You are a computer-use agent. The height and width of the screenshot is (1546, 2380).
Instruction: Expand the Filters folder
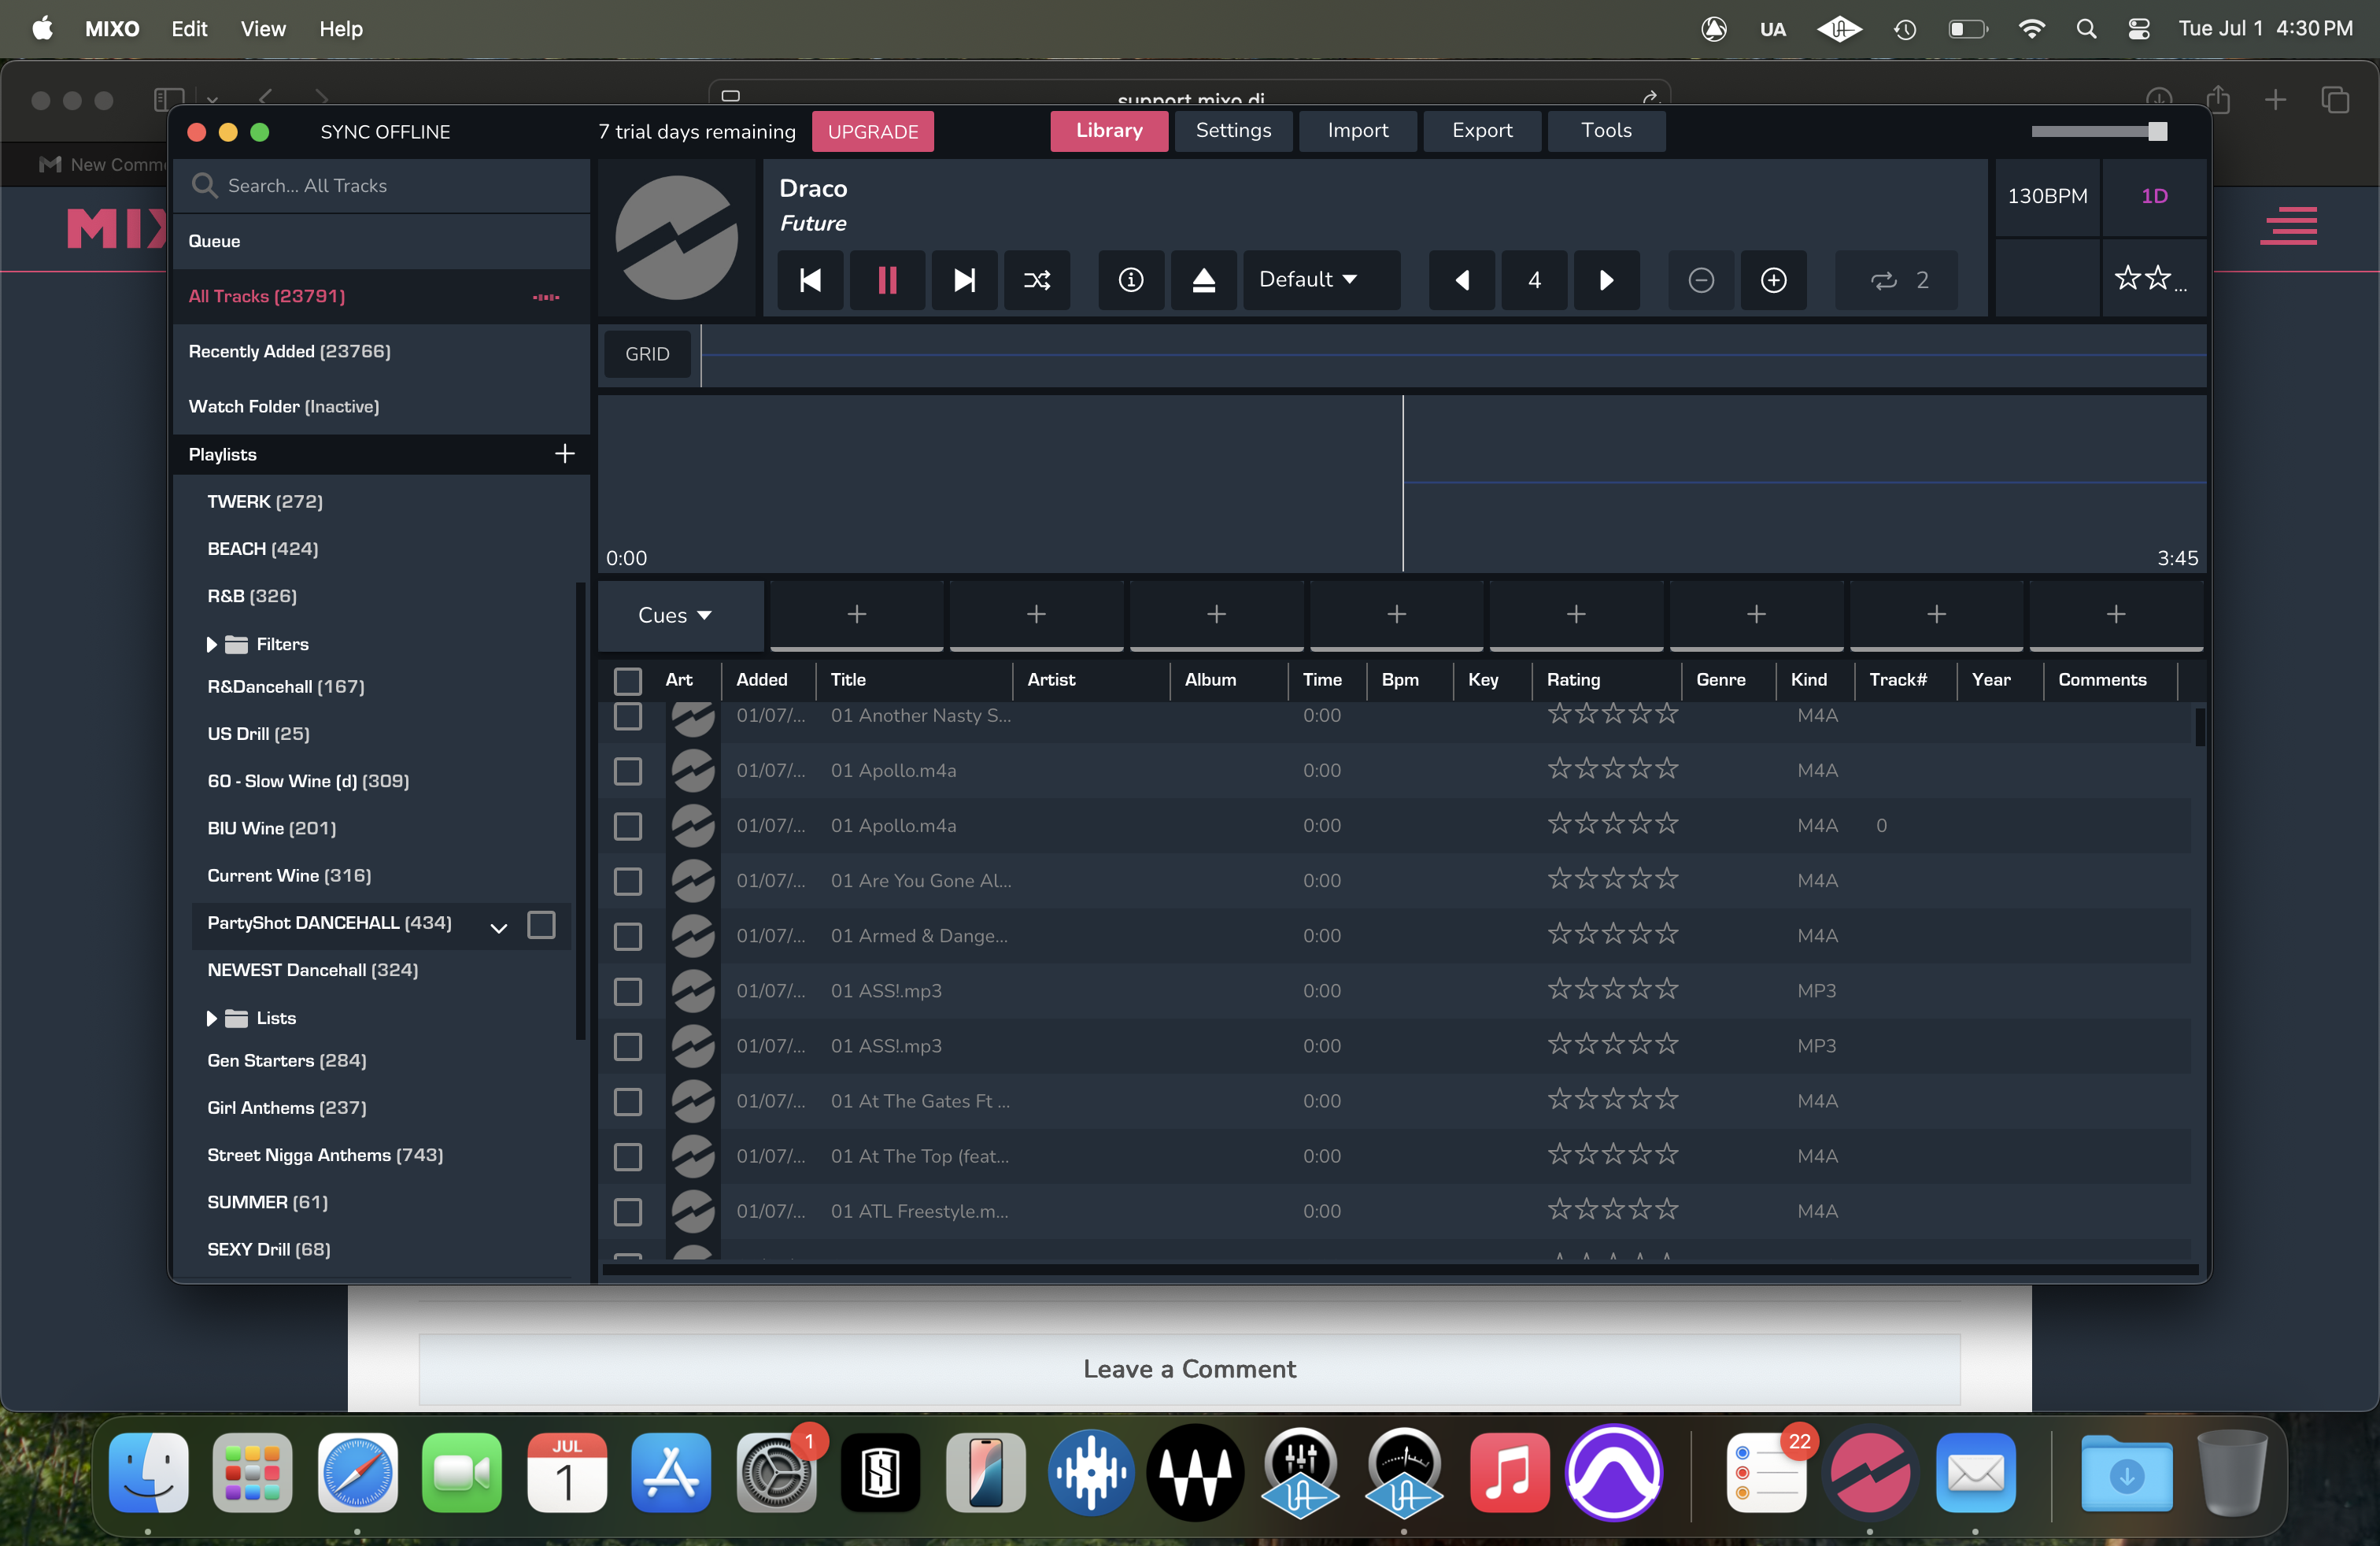[x=211, y=645]
